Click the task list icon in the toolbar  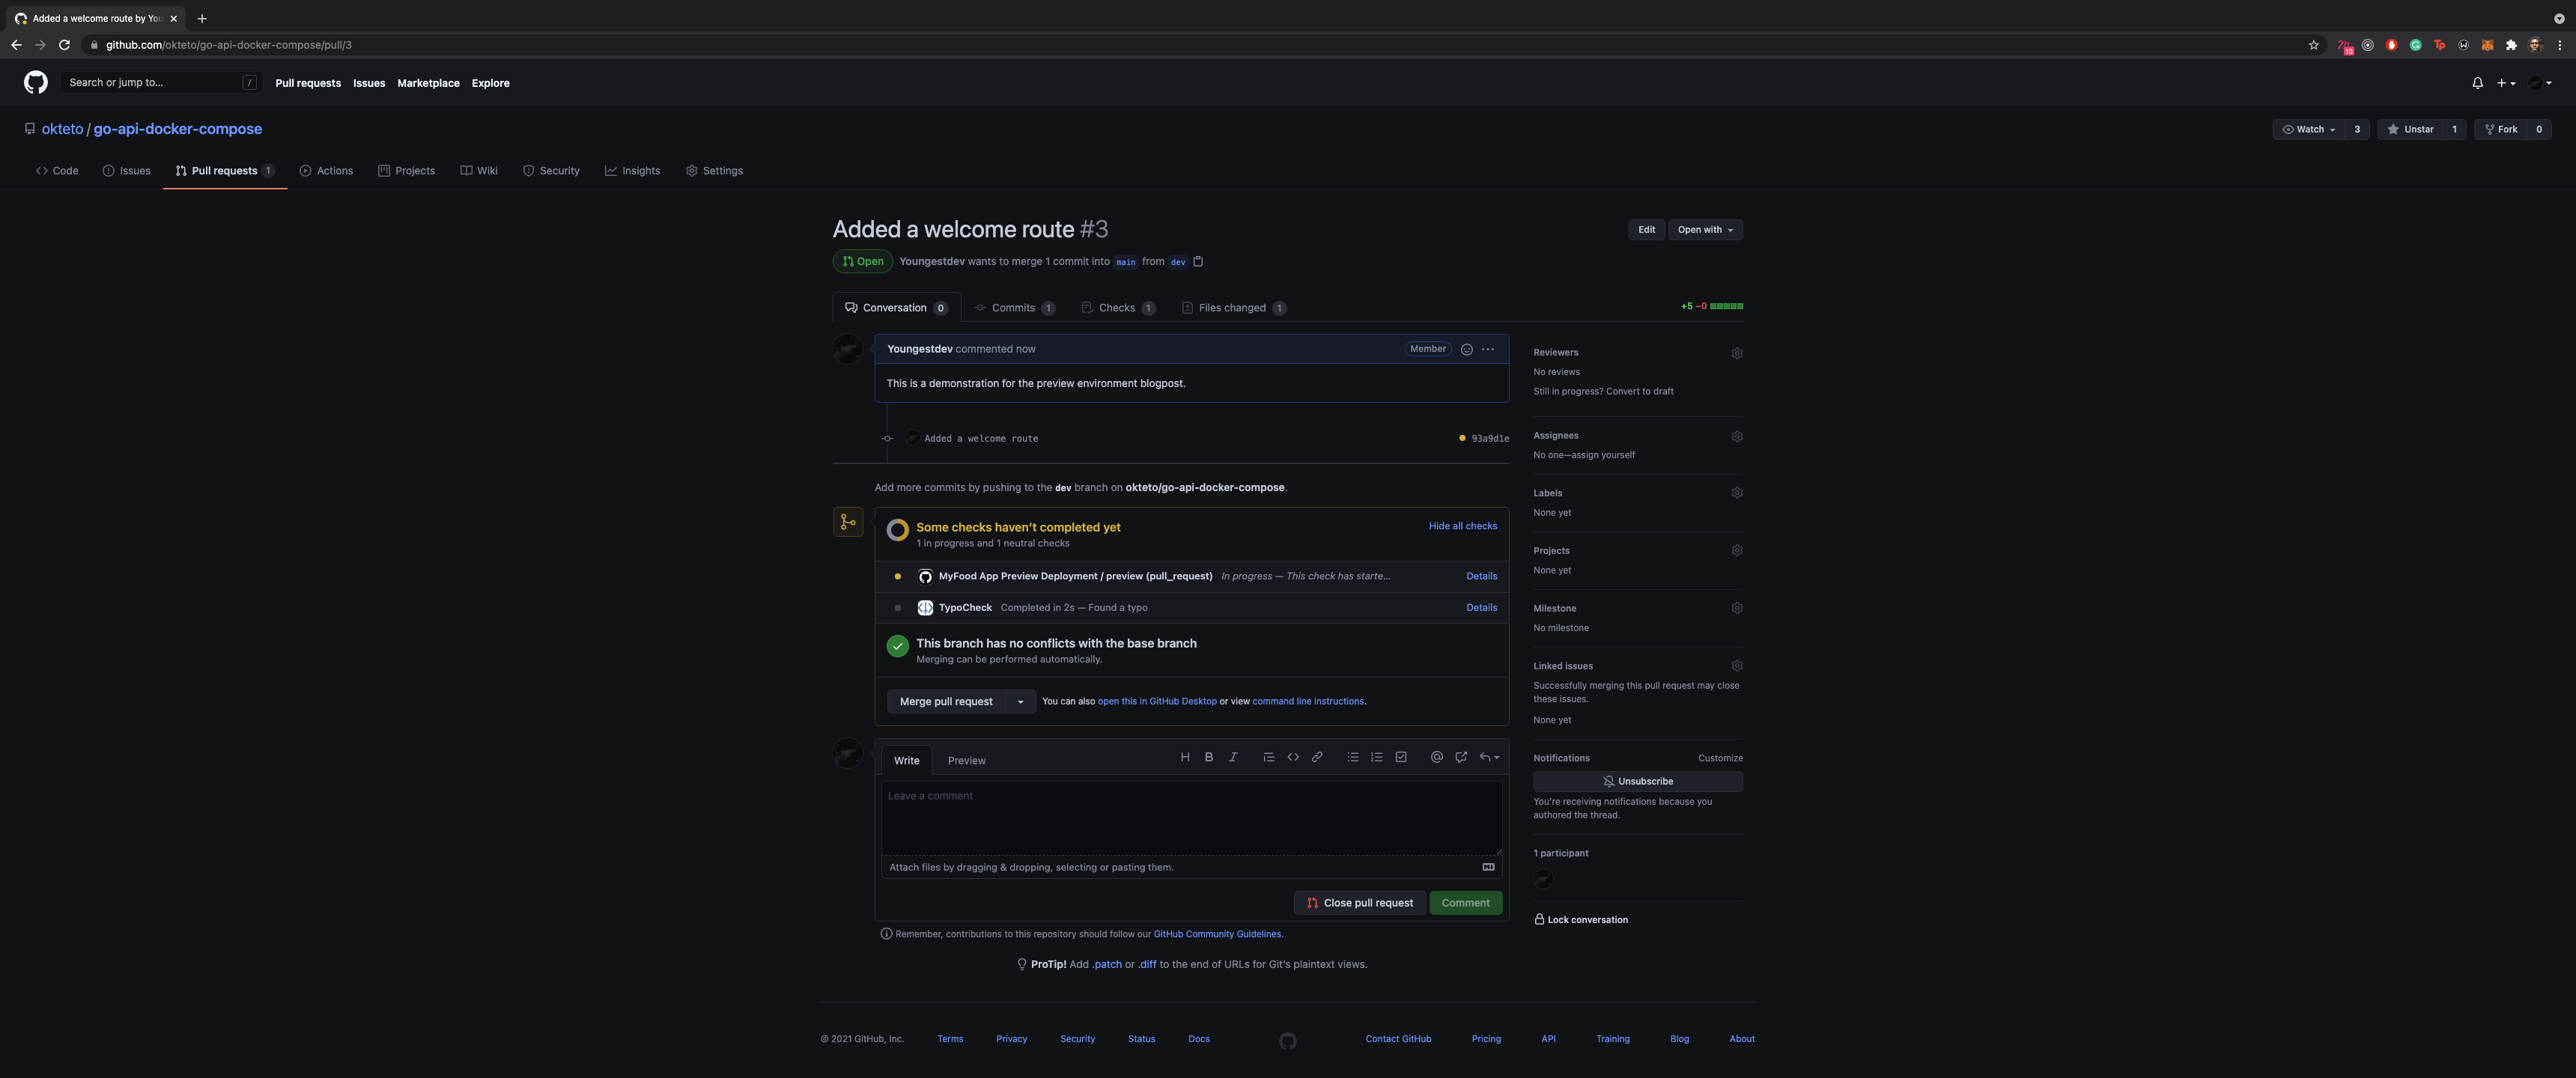pos(1401,757)
